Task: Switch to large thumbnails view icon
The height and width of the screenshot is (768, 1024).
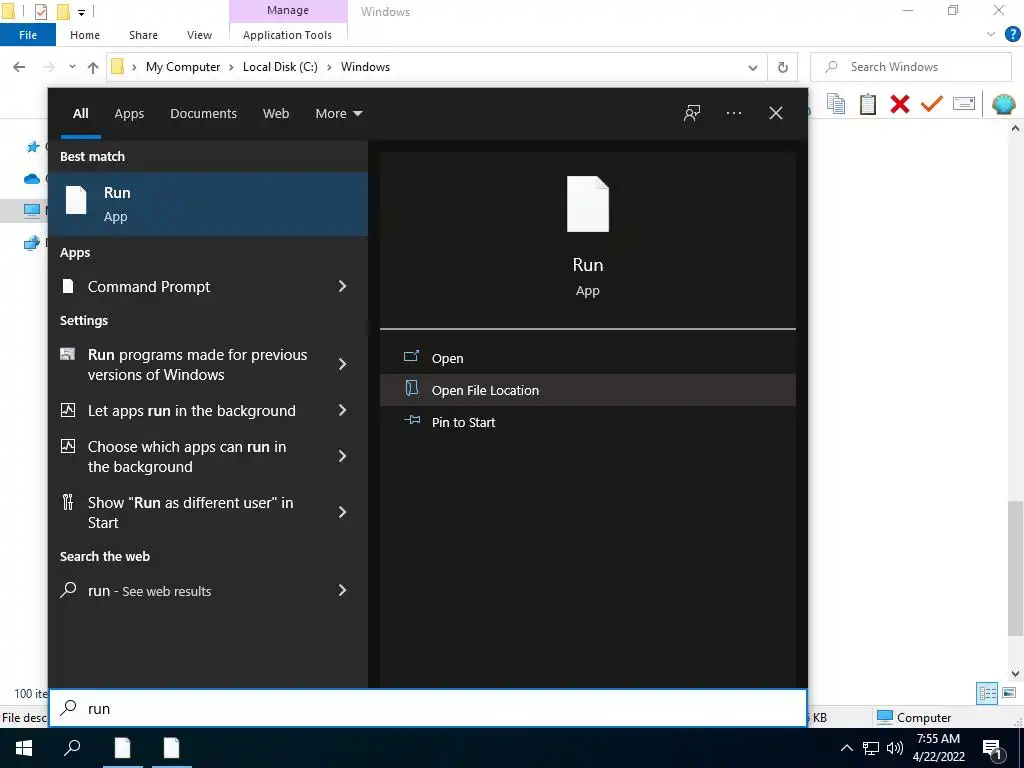Action: point(1009,693)
